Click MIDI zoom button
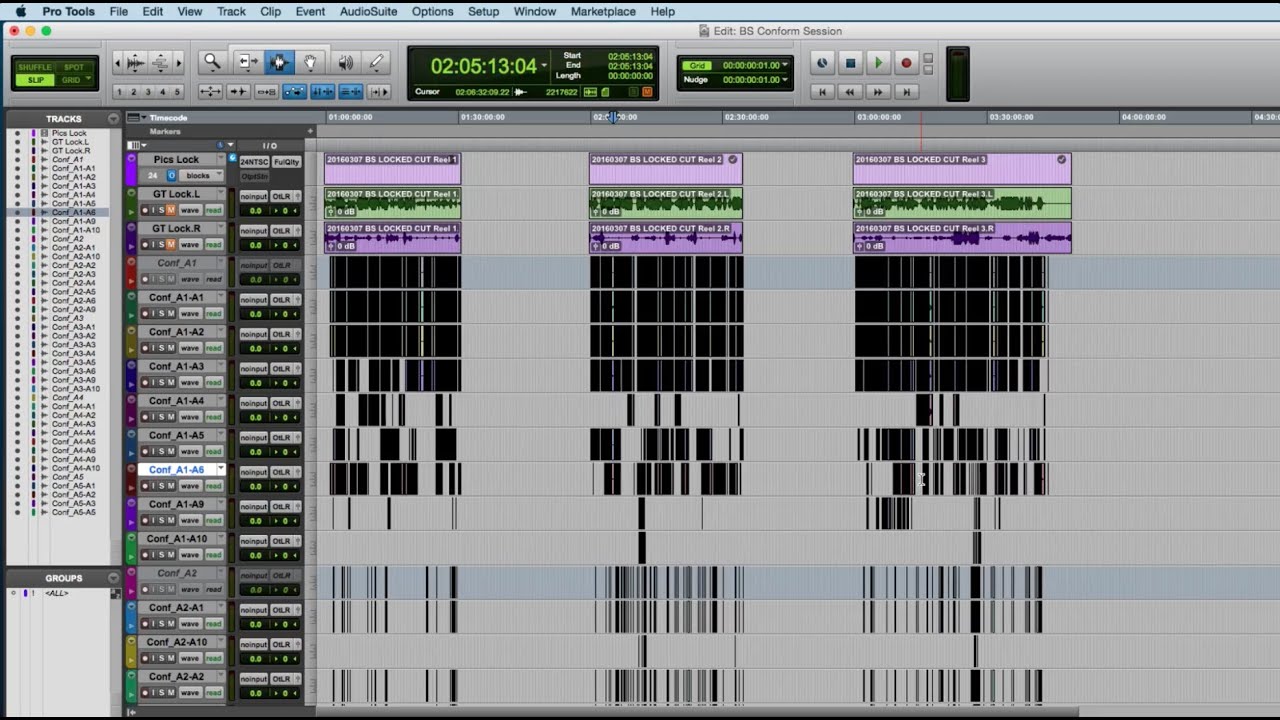 pyautogui.click(x=159, y=63)
